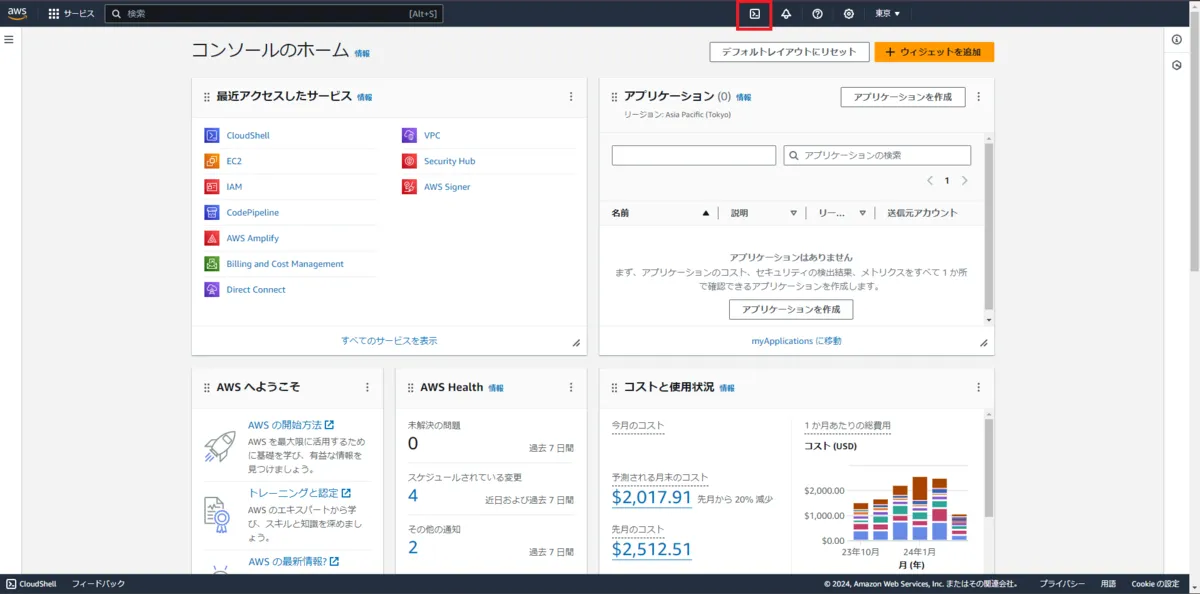Open options menu of AWS へようこそ widget
The height and width of the screenshot is (594, 1200).
[x=367, y=387]
